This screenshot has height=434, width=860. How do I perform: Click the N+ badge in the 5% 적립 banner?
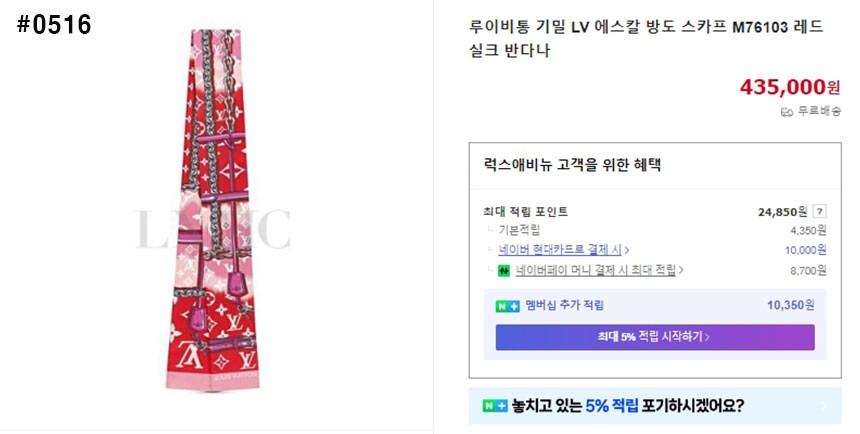point(495,406)
